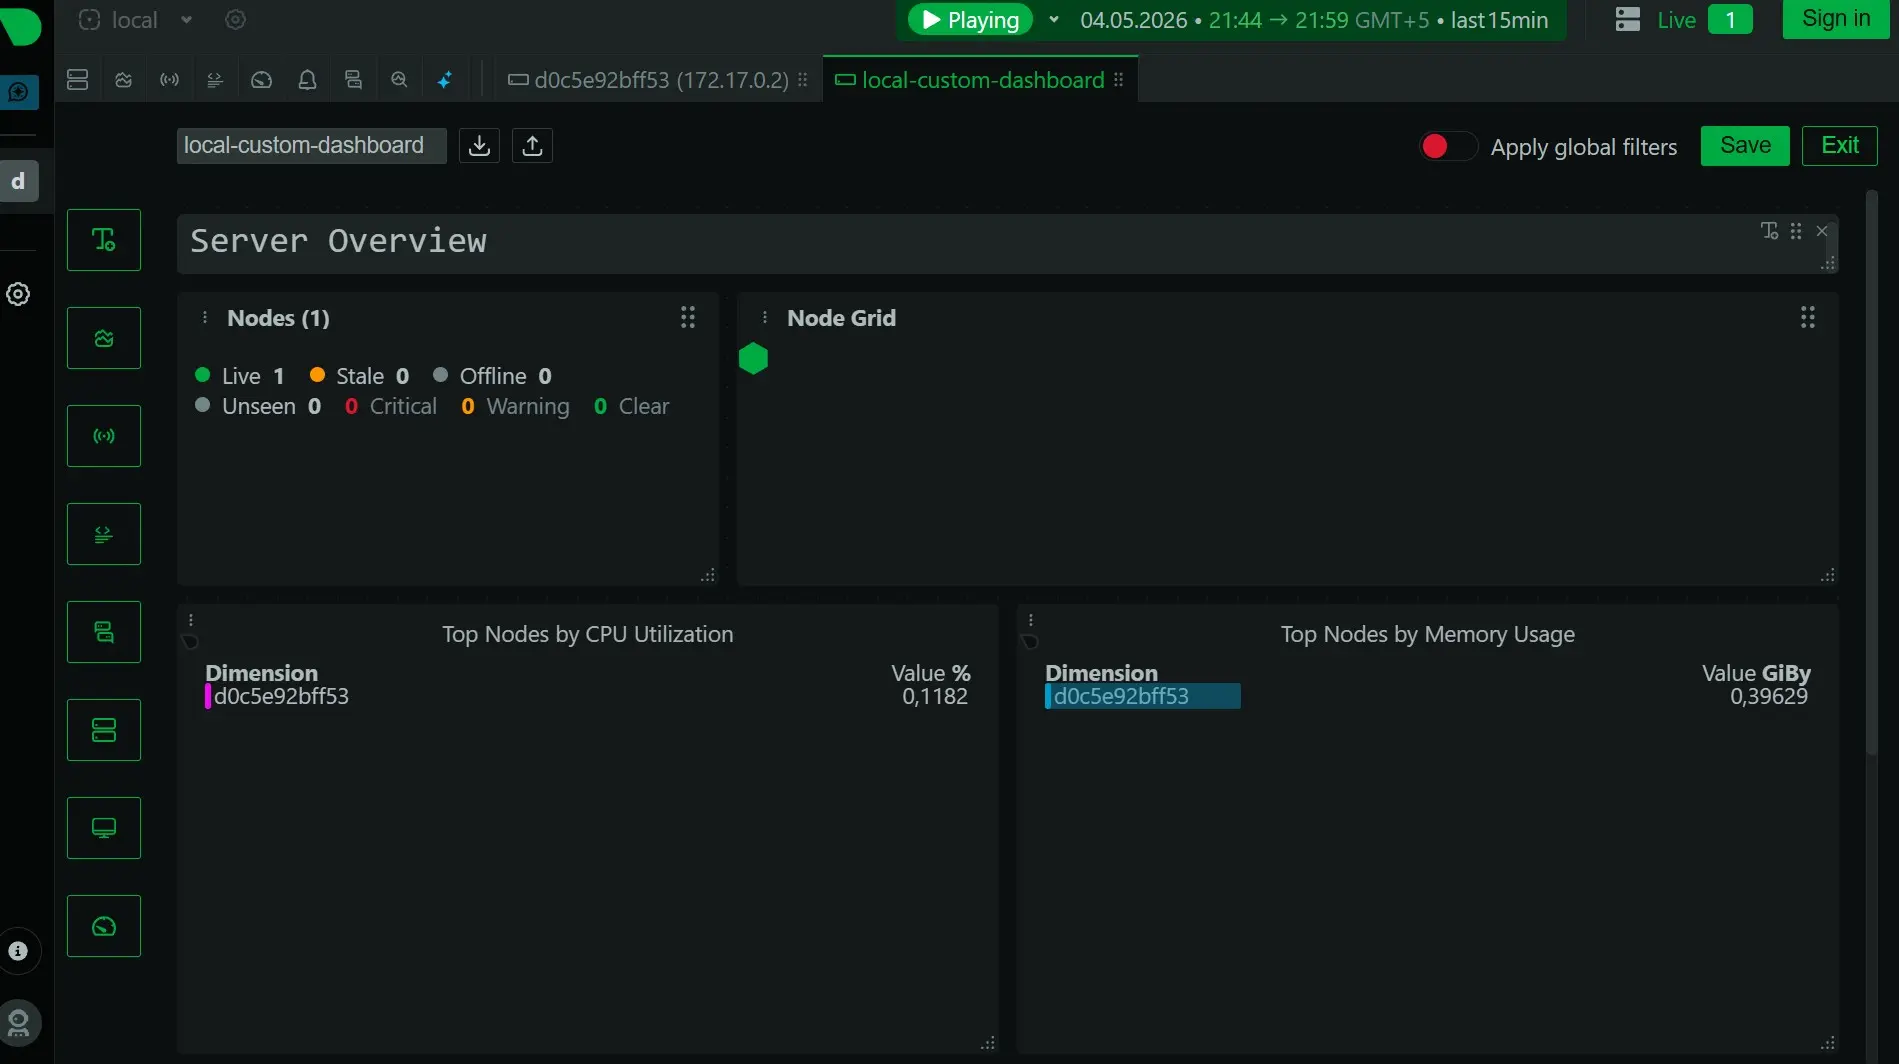The height and width of the screenshot is (1064, 1899).
Task: Click drag handle of Nodes (1) card
Action: coord(688,318)
